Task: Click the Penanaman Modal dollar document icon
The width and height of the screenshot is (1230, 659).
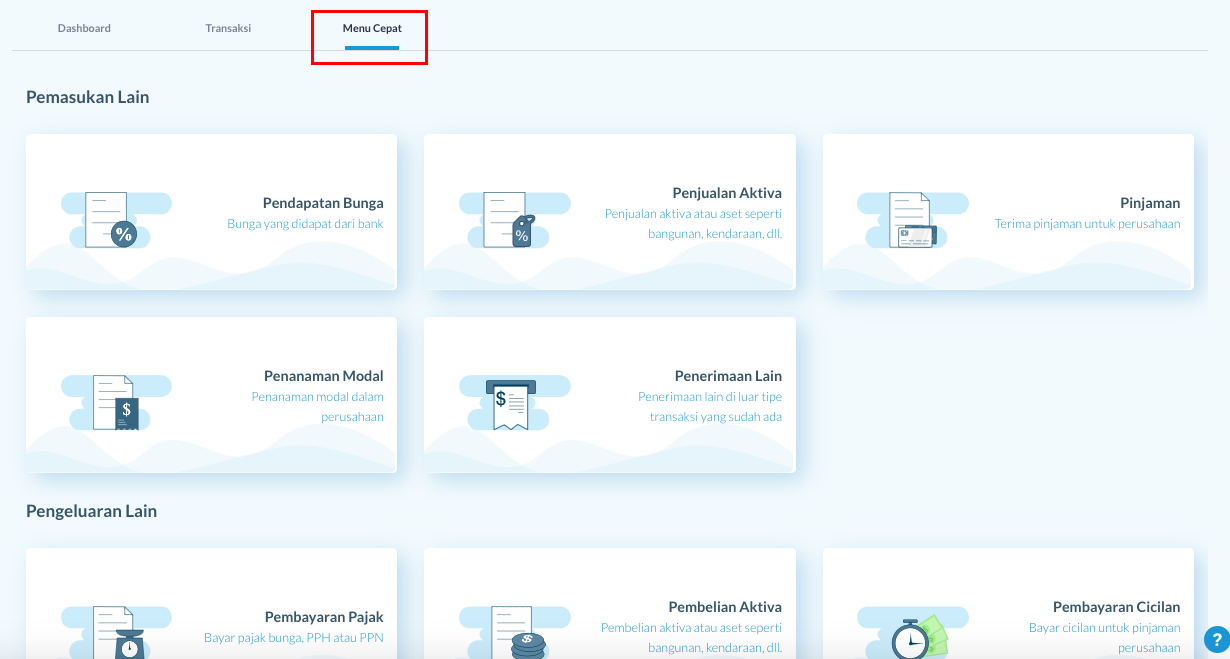Action: [116, 403]
